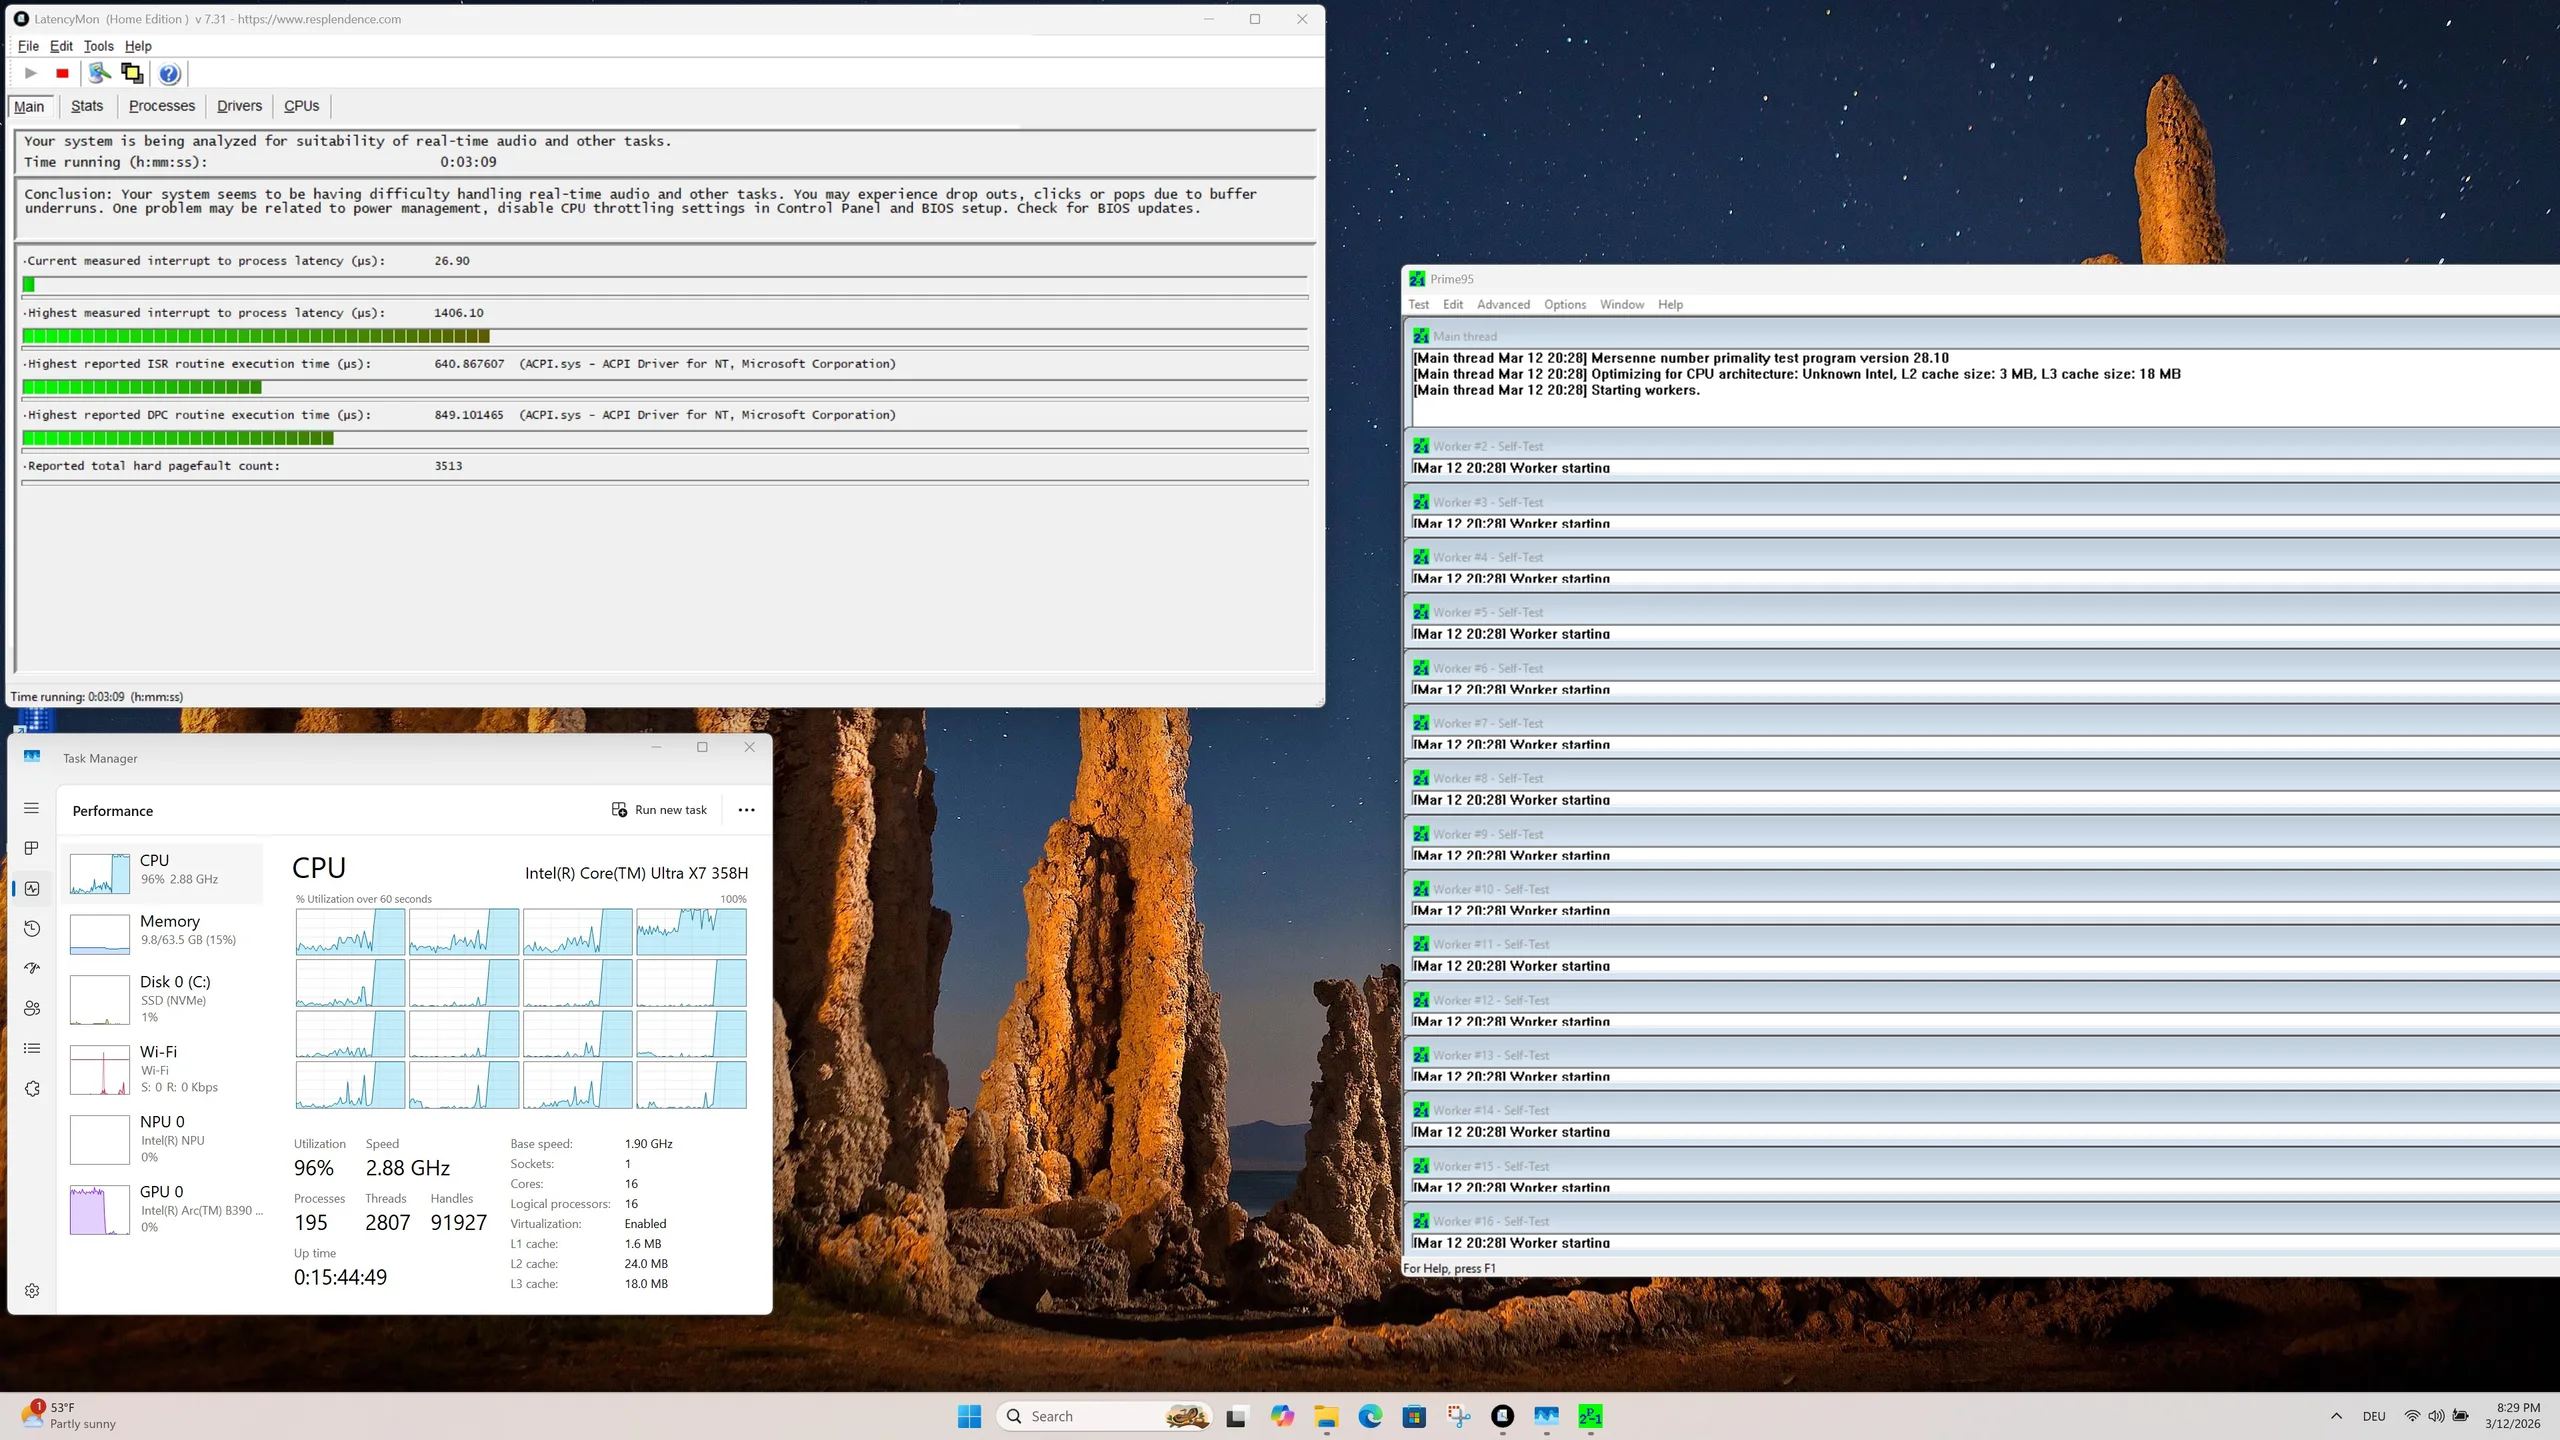Screen dimensions: 2560x1440
Task: Expand Task Manager hamburger navigation menu
Action: 32,808
